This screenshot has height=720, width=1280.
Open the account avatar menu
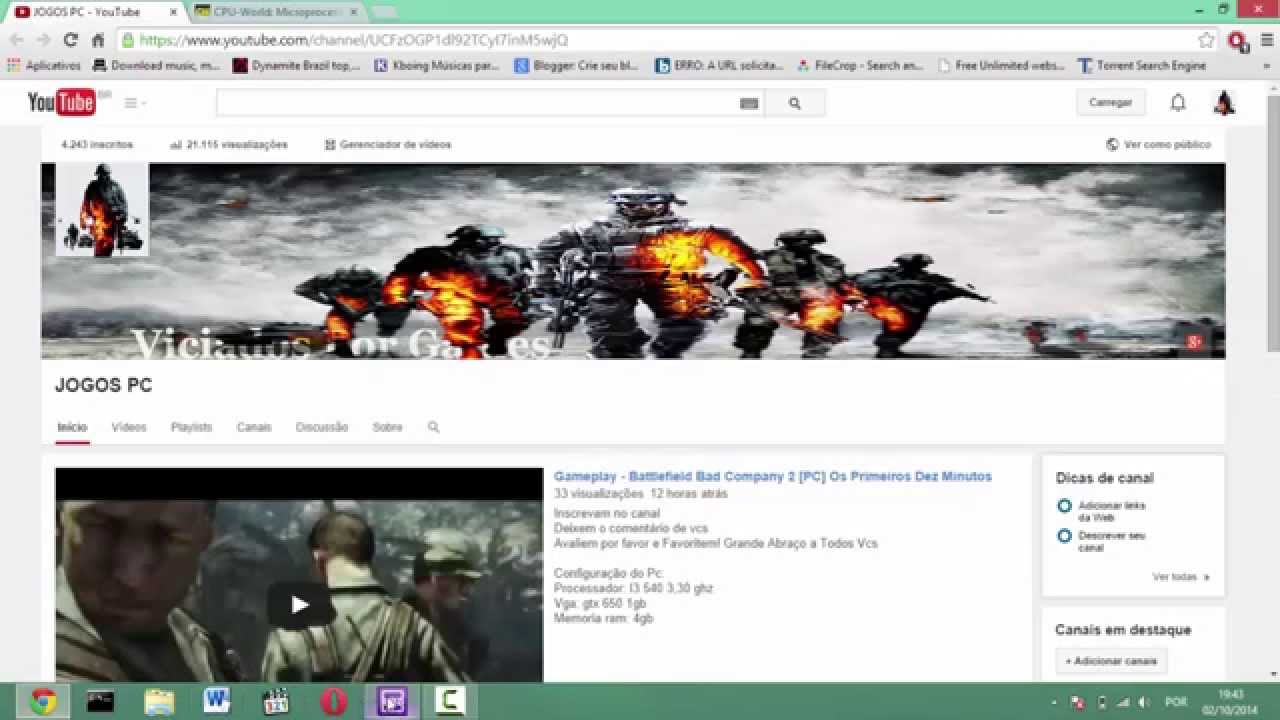click(x=1224, y=102)
